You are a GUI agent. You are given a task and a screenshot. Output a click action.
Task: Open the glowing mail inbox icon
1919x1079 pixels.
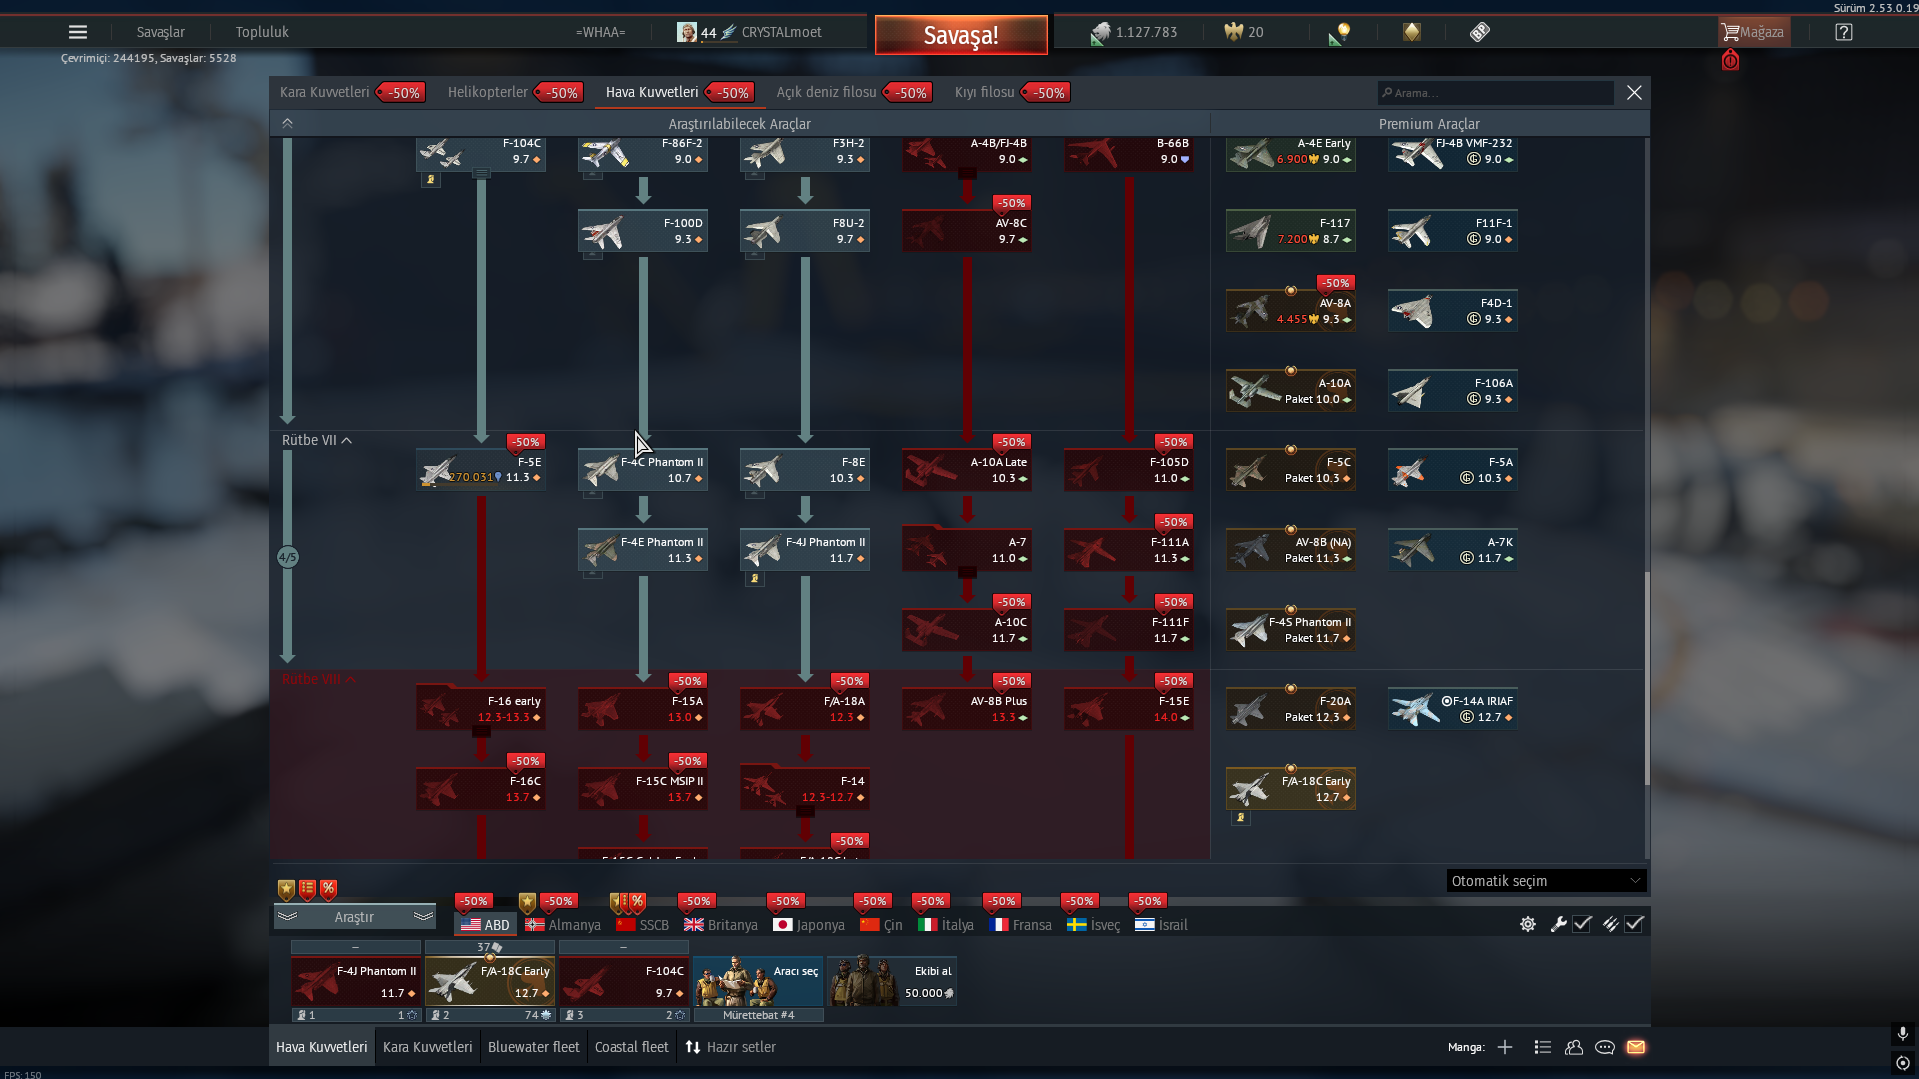pos(1636,1047)
